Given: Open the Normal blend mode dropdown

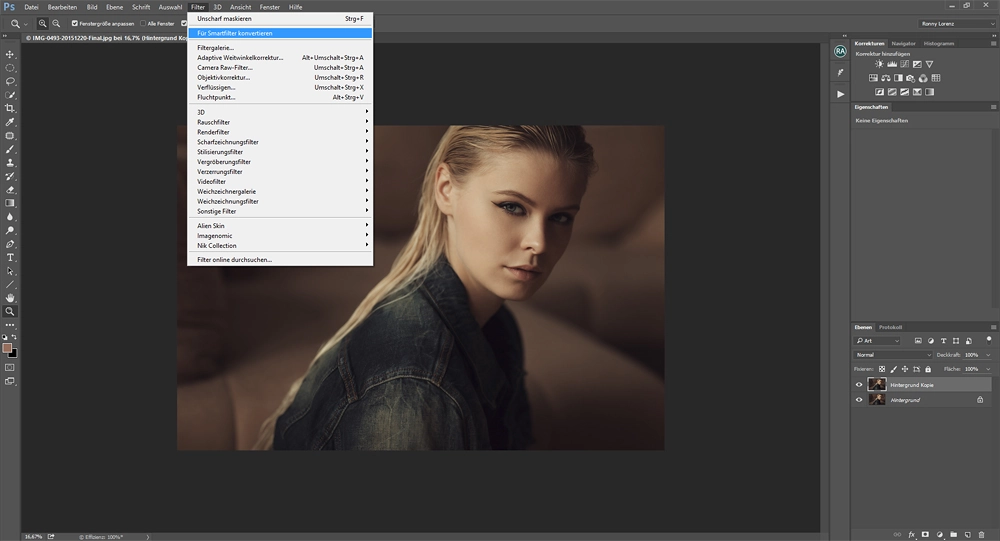Looking at the screenshot, I should (893, 355).
